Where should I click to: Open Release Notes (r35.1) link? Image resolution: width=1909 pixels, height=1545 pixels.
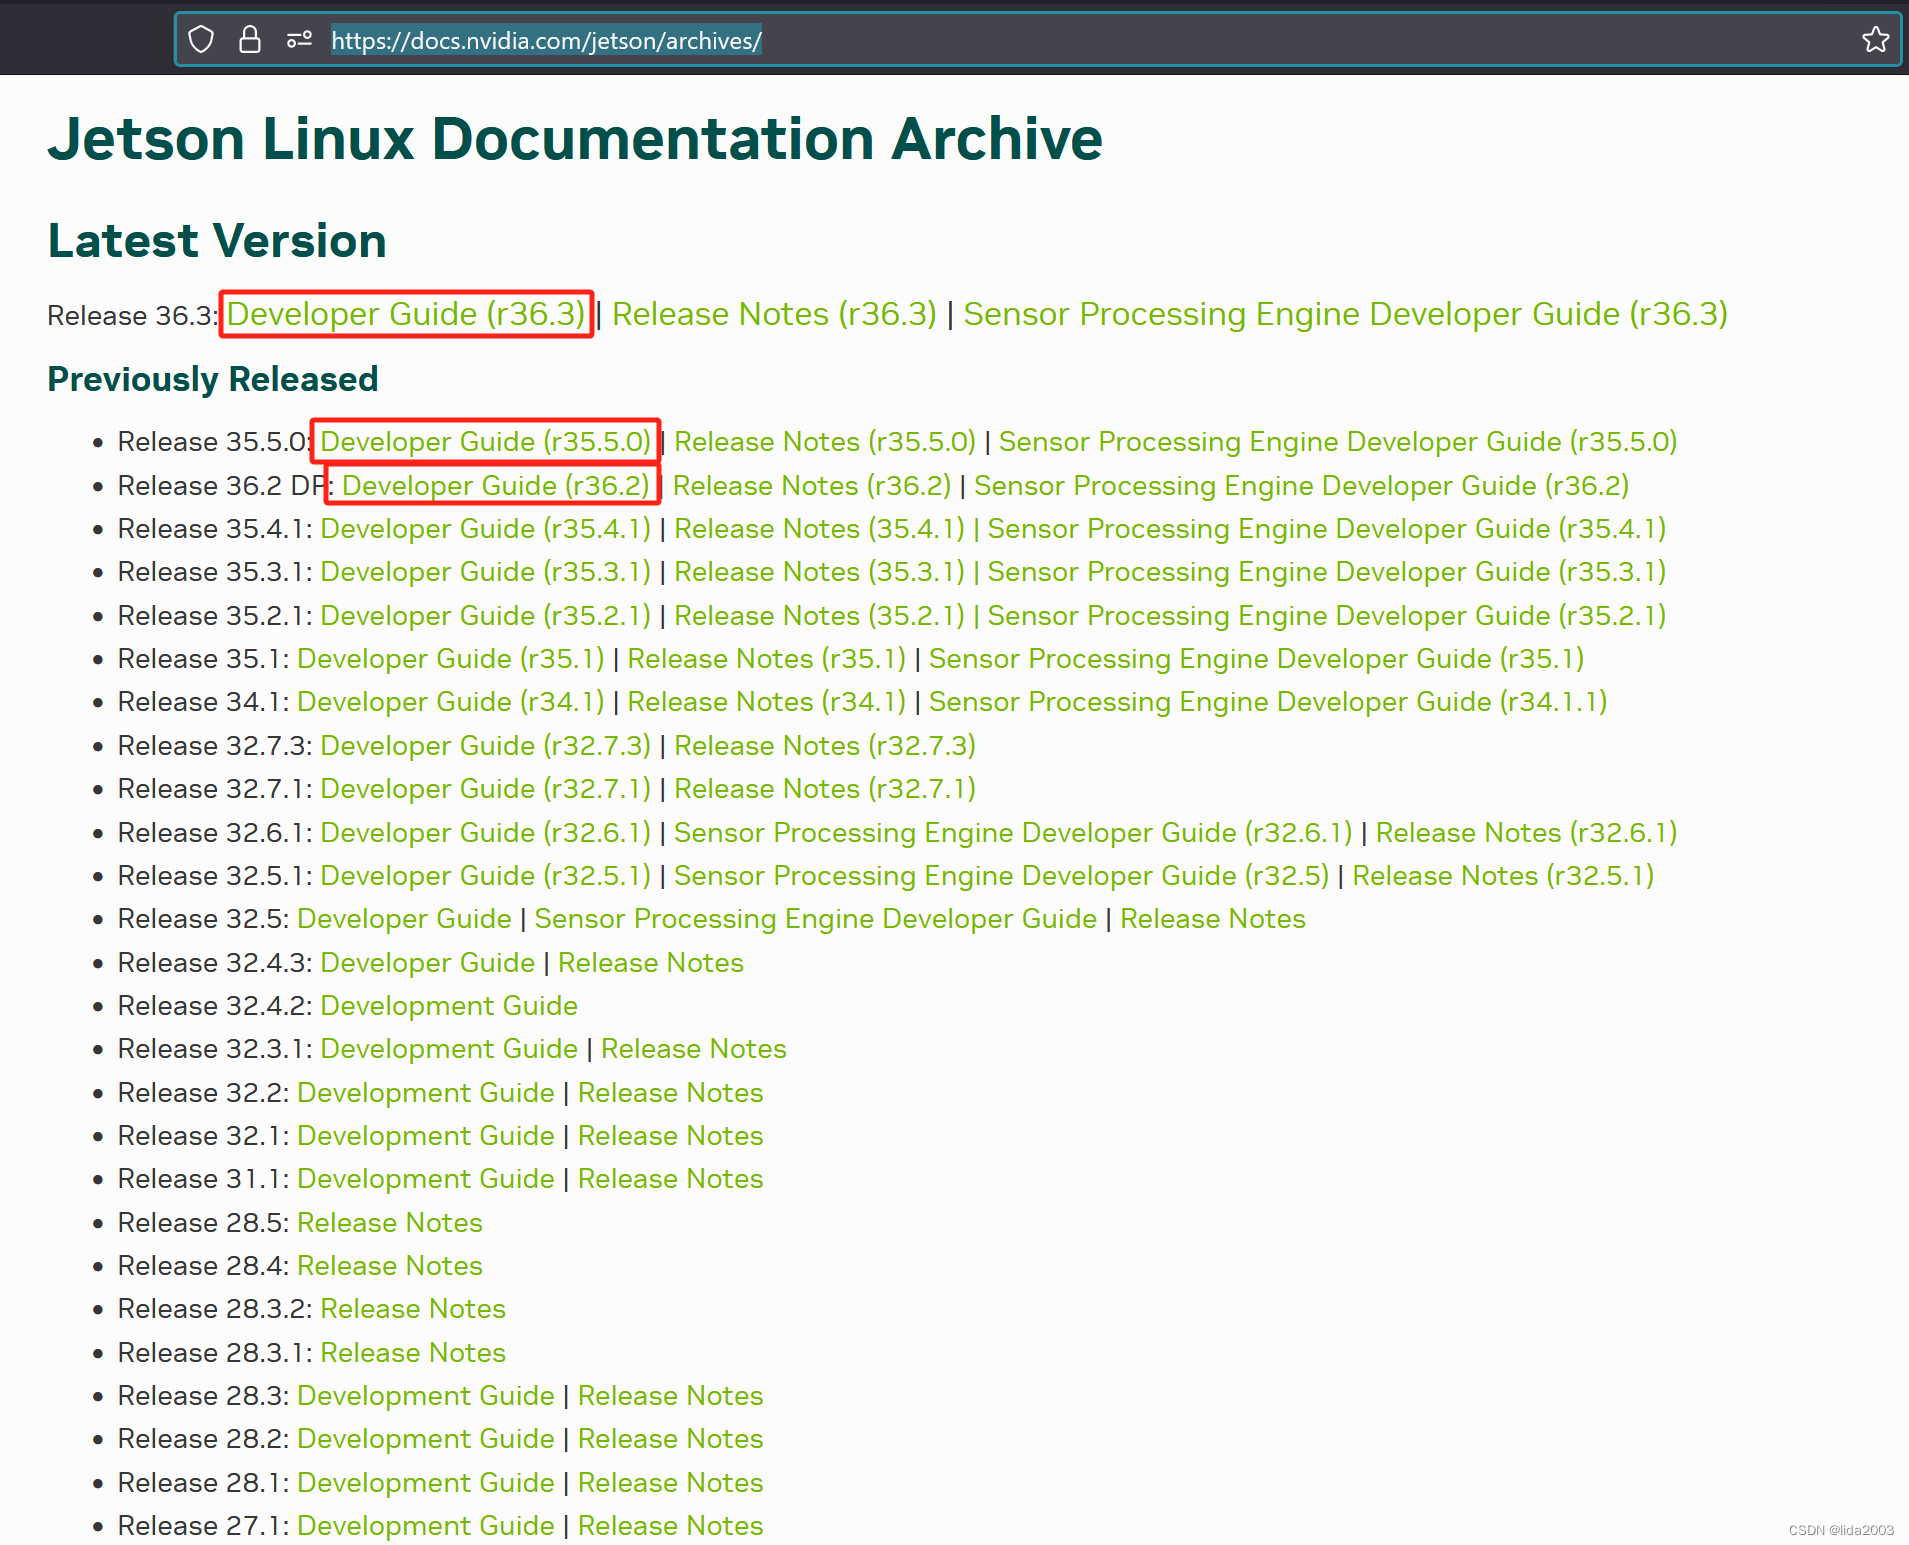click(x=766, y=659)
